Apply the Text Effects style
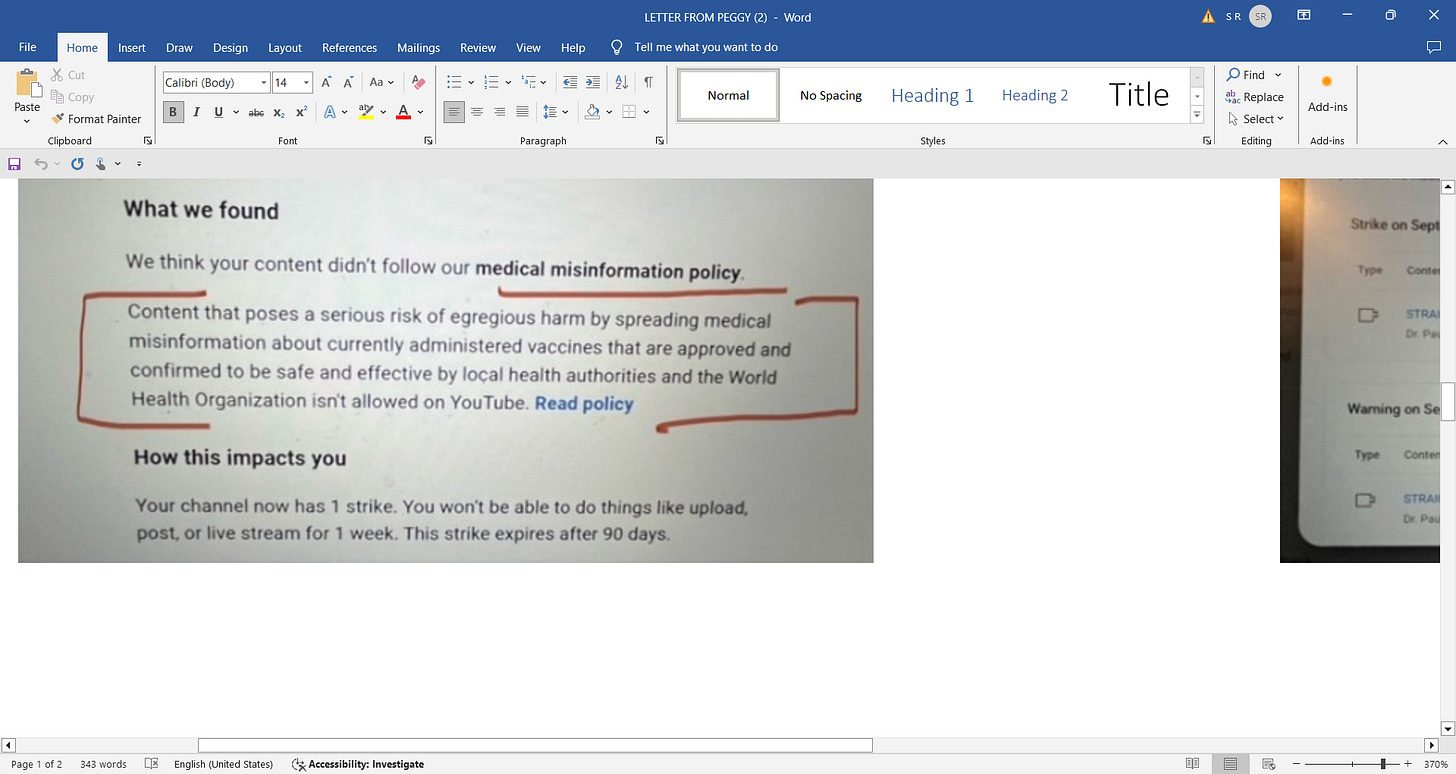The width and height of the screenshot is (1456, 774). [330, 112]
